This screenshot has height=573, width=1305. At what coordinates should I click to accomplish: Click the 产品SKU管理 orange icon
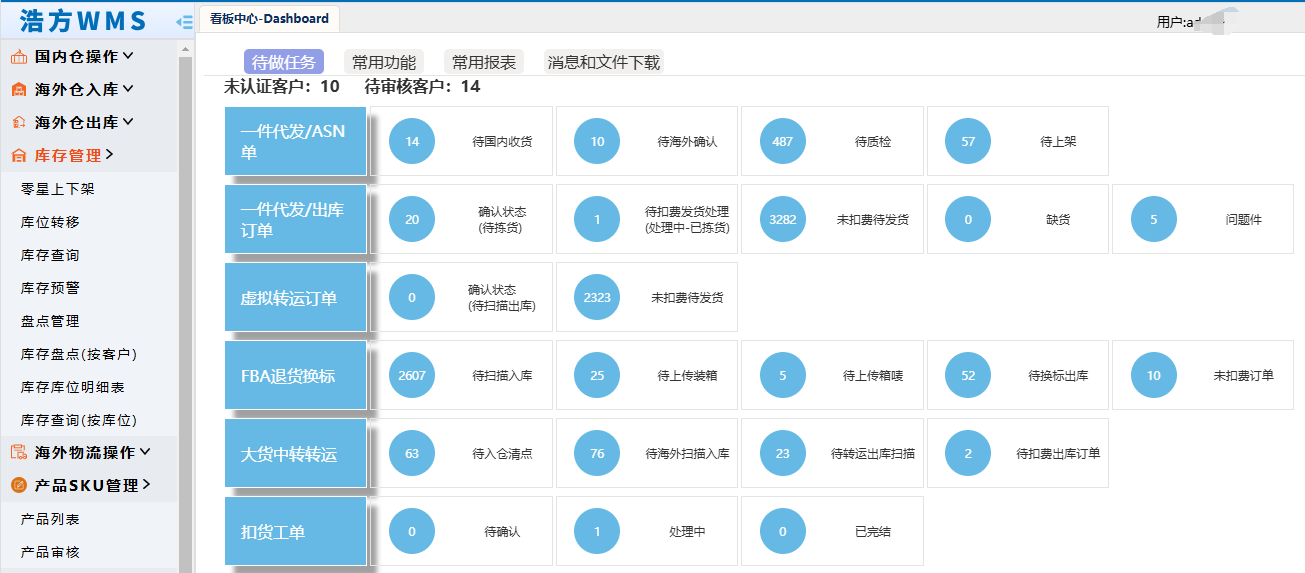click(x=19, y=486)
